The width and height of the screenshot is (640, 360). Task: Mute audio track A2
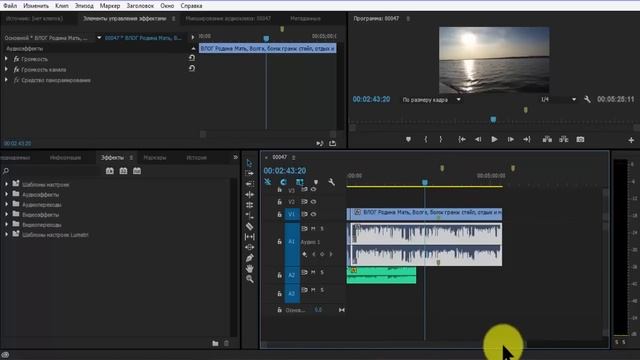tap(313, 272)
